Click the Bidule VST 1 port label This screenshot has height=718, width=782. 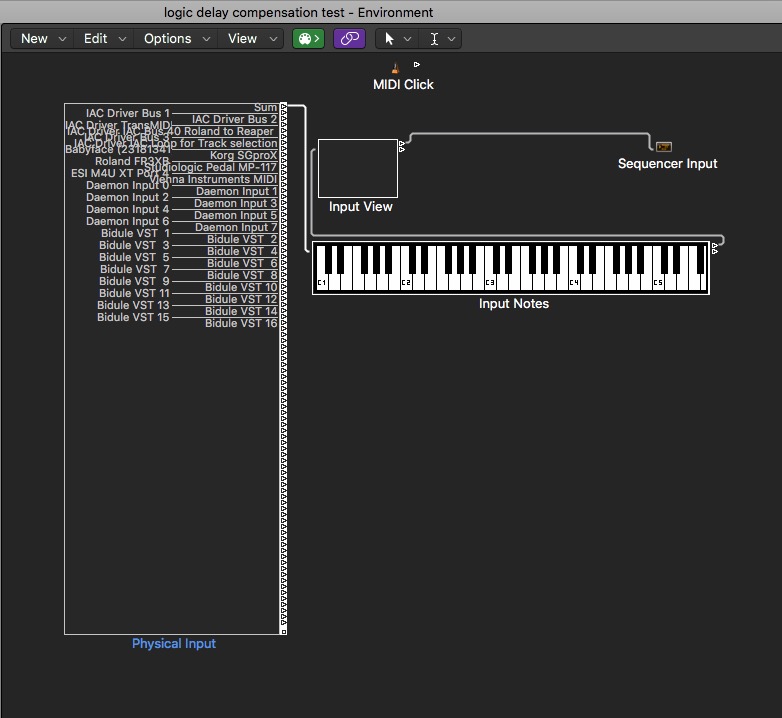click(x=135, y=233)
